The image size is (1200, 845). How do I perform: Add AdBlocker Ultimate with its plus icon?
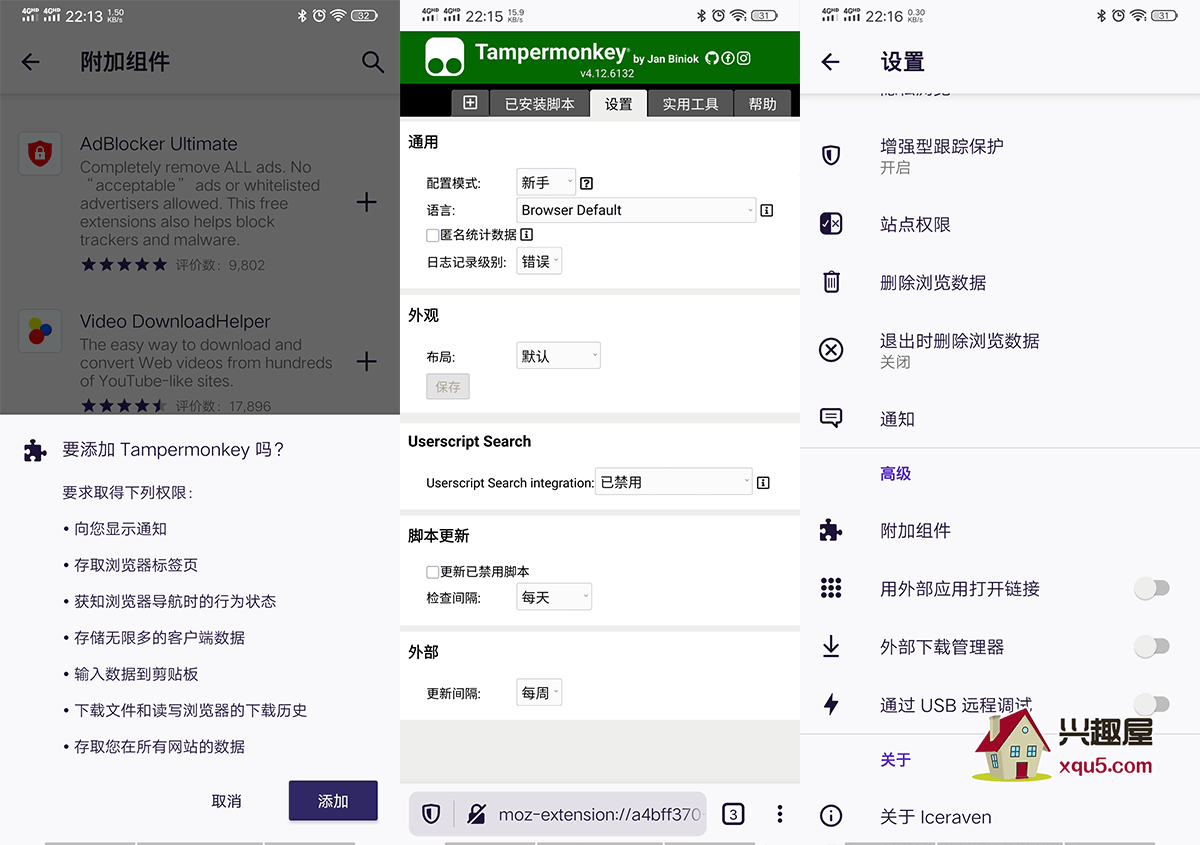(367, 202)
